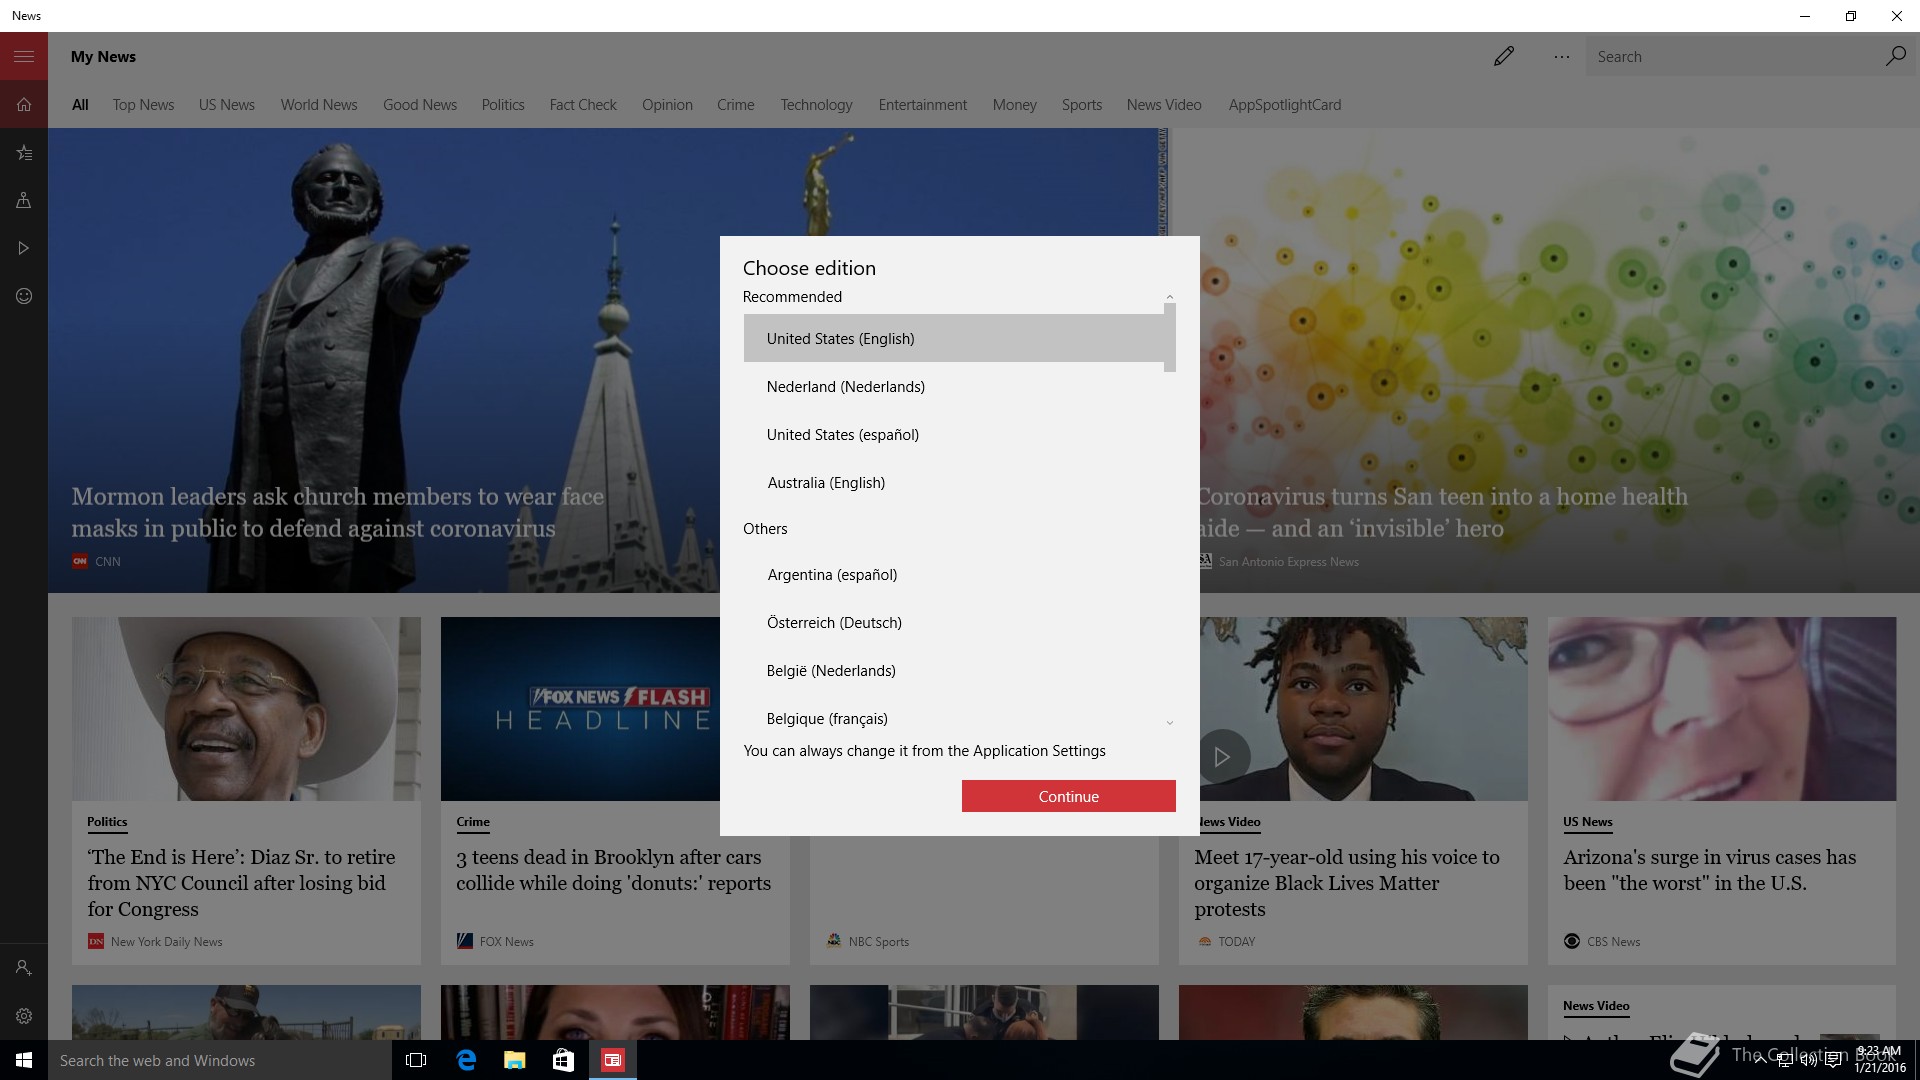Select Nederland (Nederlands) edition
Viewport: 1920px width, 1080px height.
[954, 386]
